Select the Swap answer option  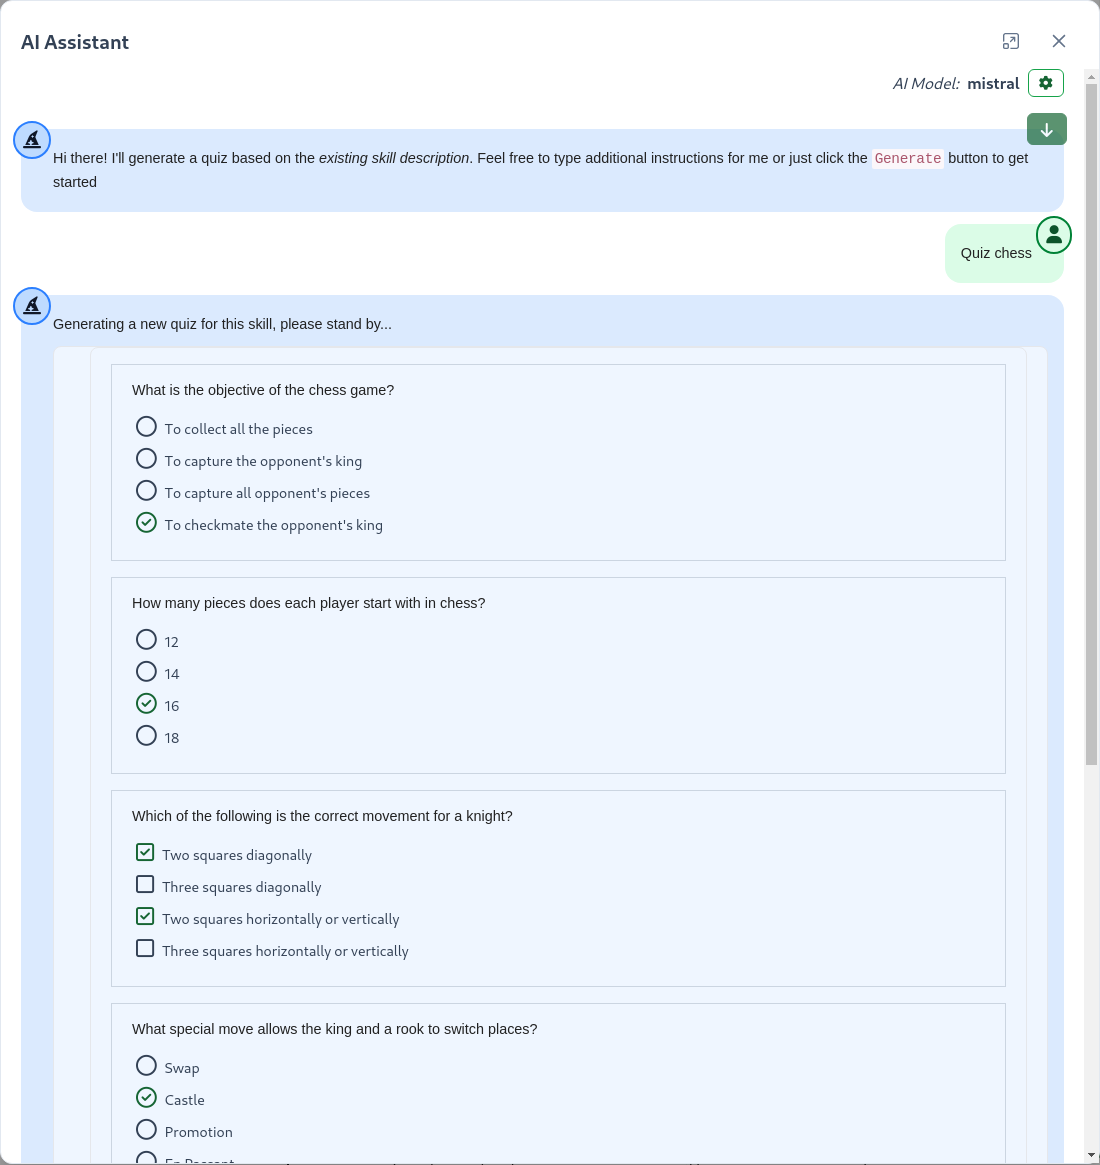[146, 1065]
